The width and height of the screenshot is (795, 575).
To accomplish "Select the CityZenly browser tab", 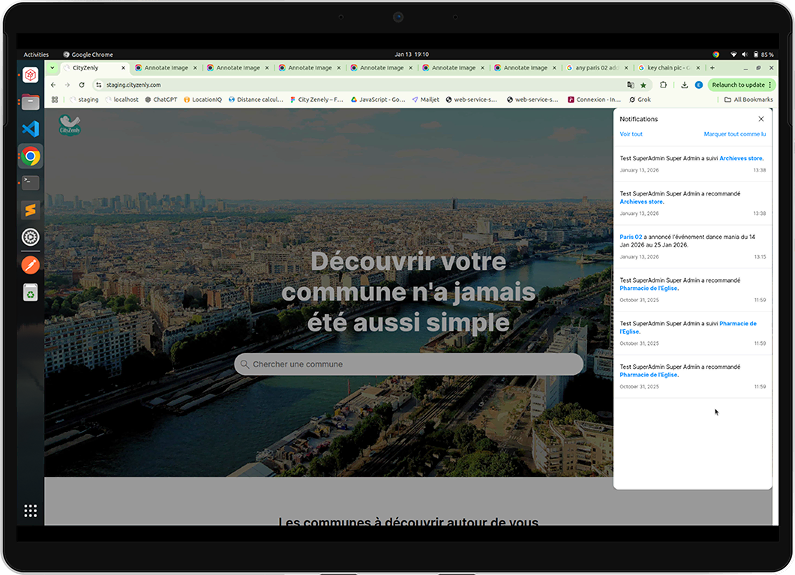I will tap(94, 68).
